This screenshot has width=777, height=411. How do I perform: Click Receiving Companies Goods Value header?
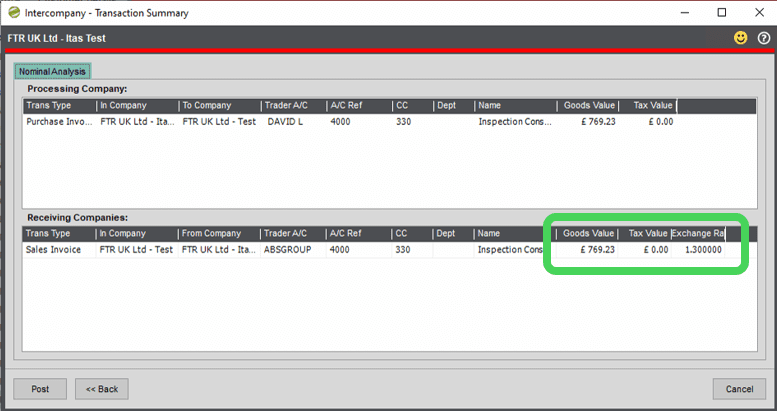[x=587, y=234]
